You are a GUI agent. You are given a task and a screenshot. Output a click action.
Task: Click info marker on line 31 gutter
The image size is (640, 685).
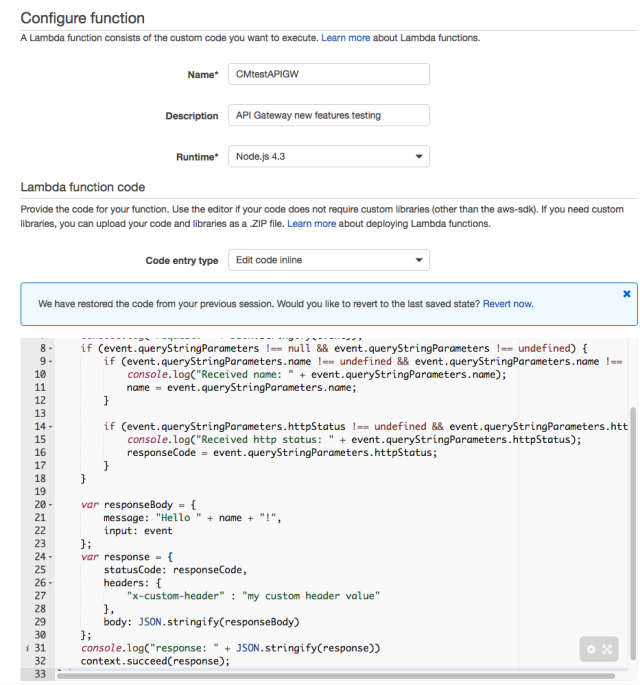[x=27, y=648]
